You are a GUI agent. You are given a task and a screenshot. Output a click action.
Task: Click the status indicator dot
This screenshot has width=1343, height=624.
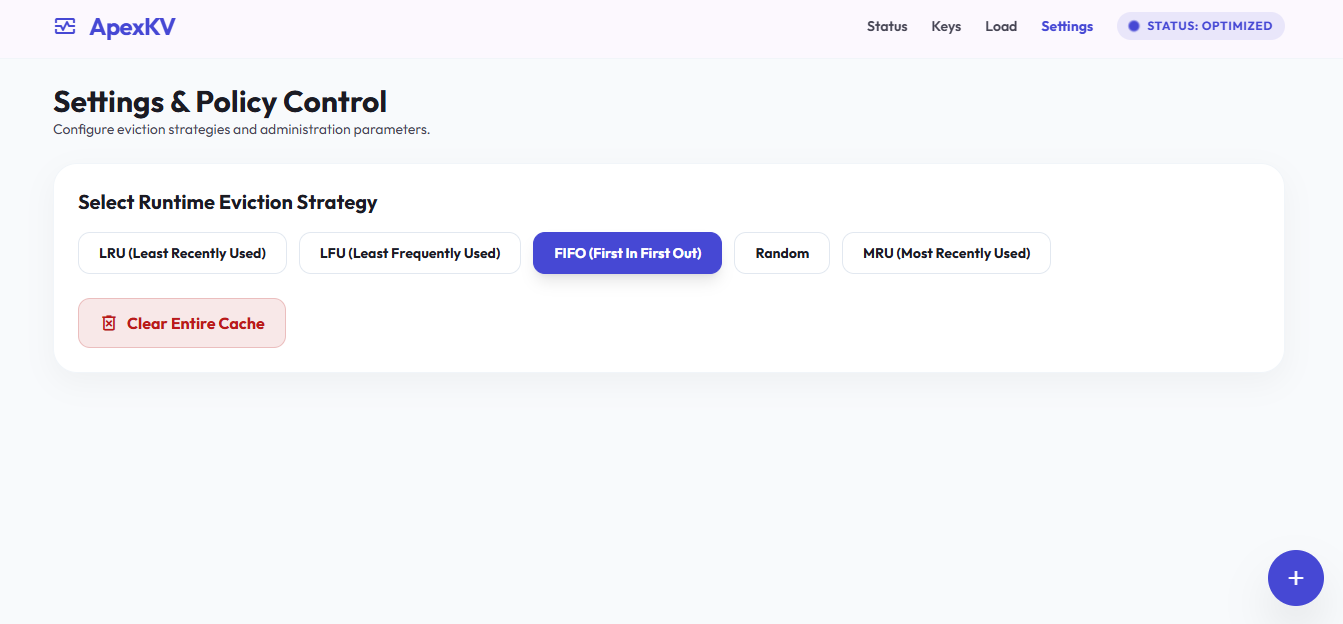coord(1134,26)
